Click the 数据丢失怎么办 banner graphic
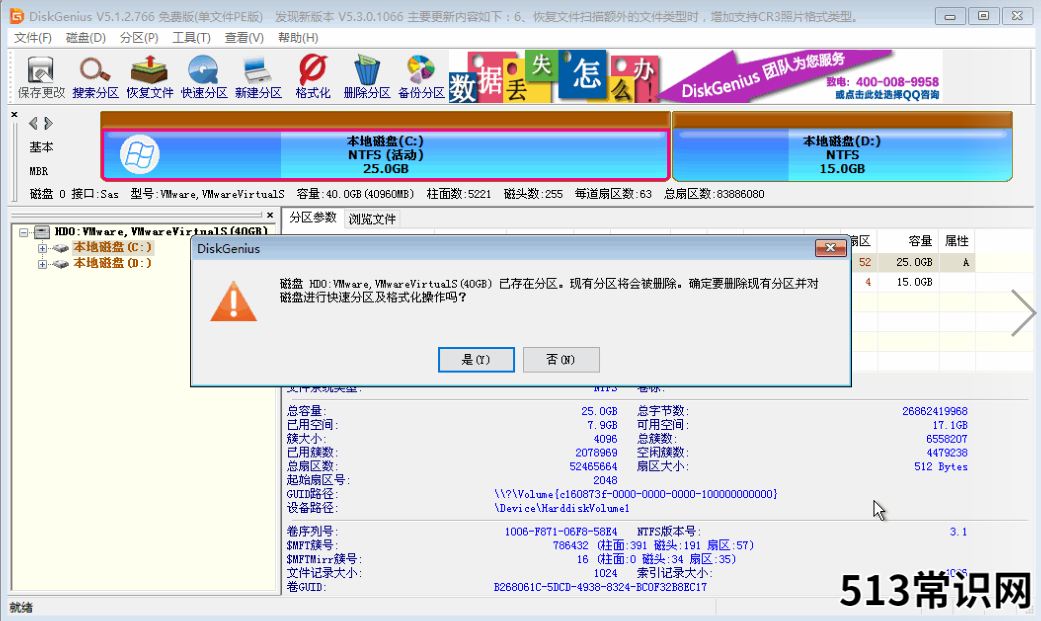 click(554, 77)
